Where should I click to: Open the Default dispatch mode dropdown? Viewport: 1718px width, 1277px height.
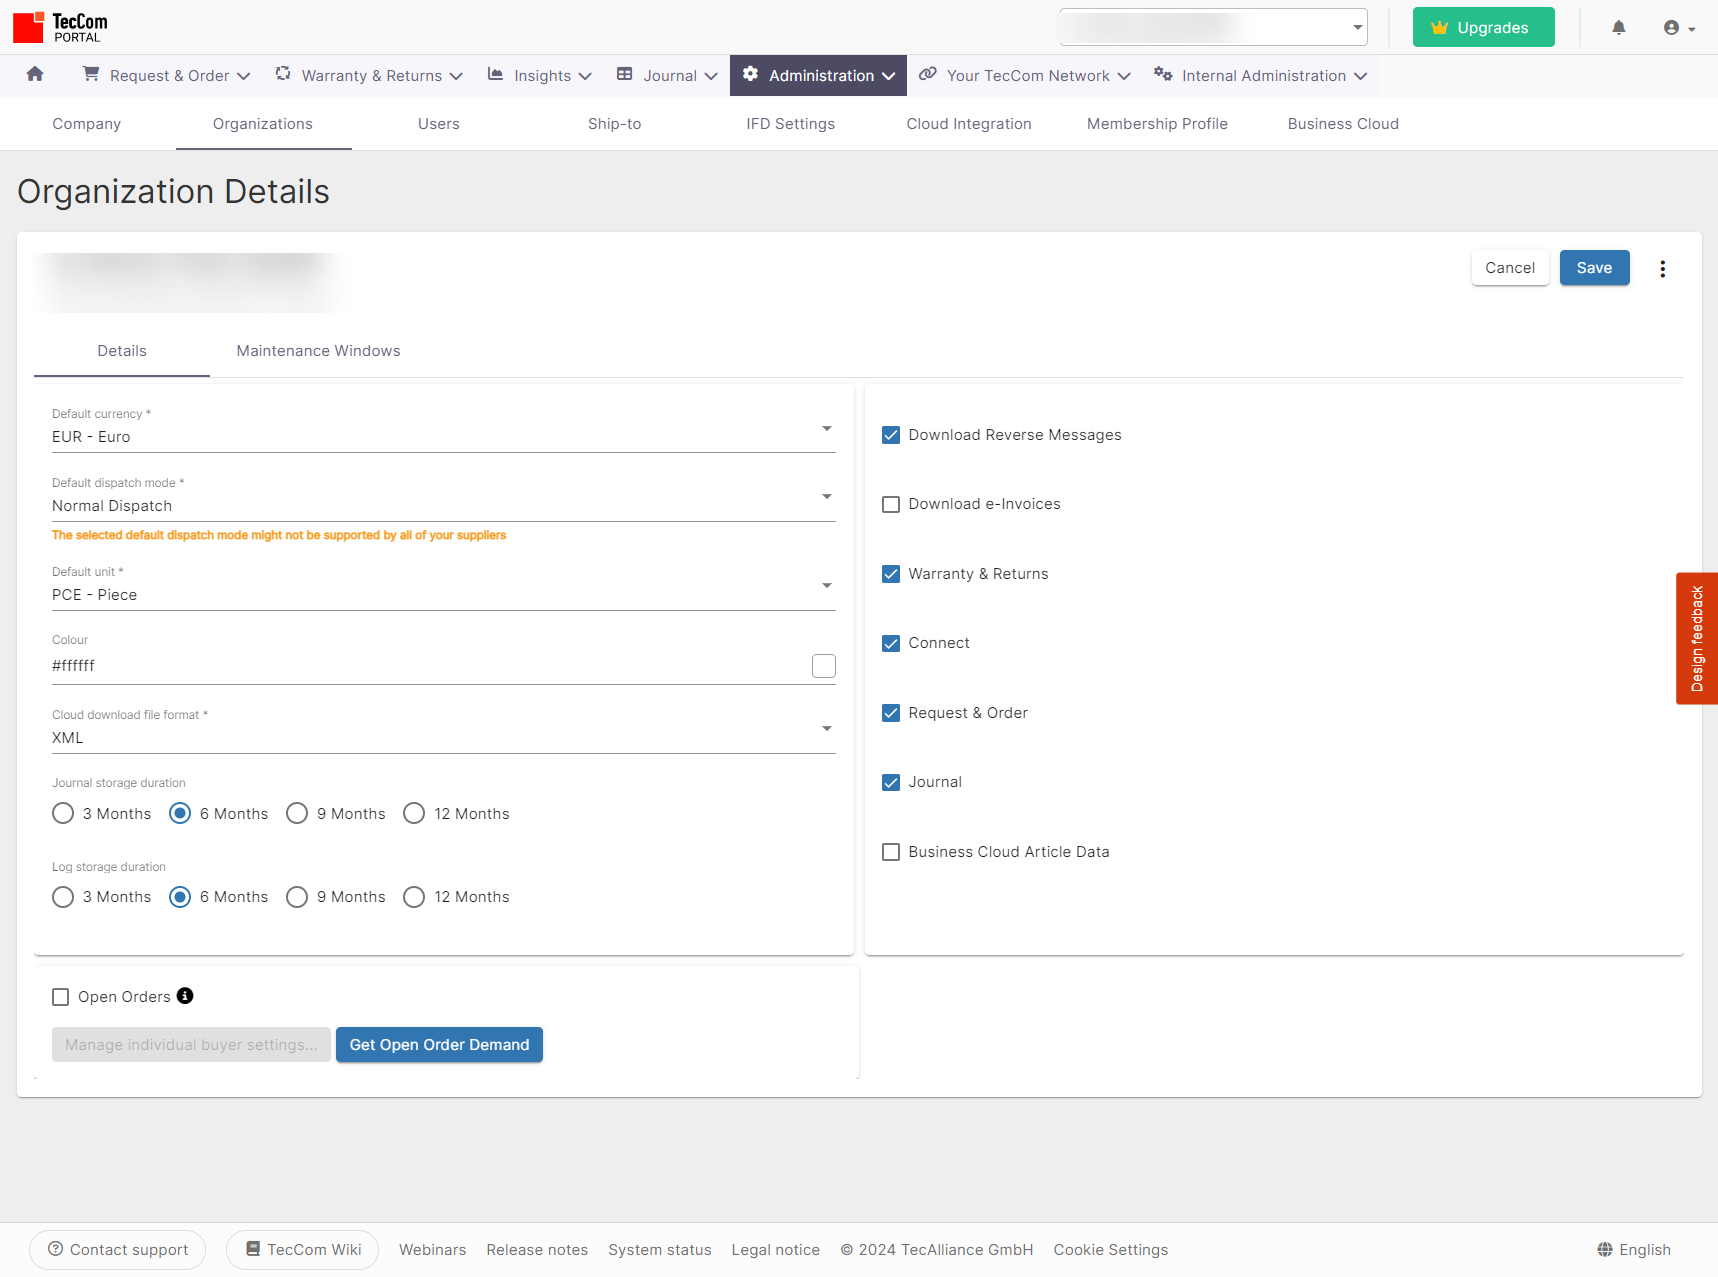tap(826, 497)
